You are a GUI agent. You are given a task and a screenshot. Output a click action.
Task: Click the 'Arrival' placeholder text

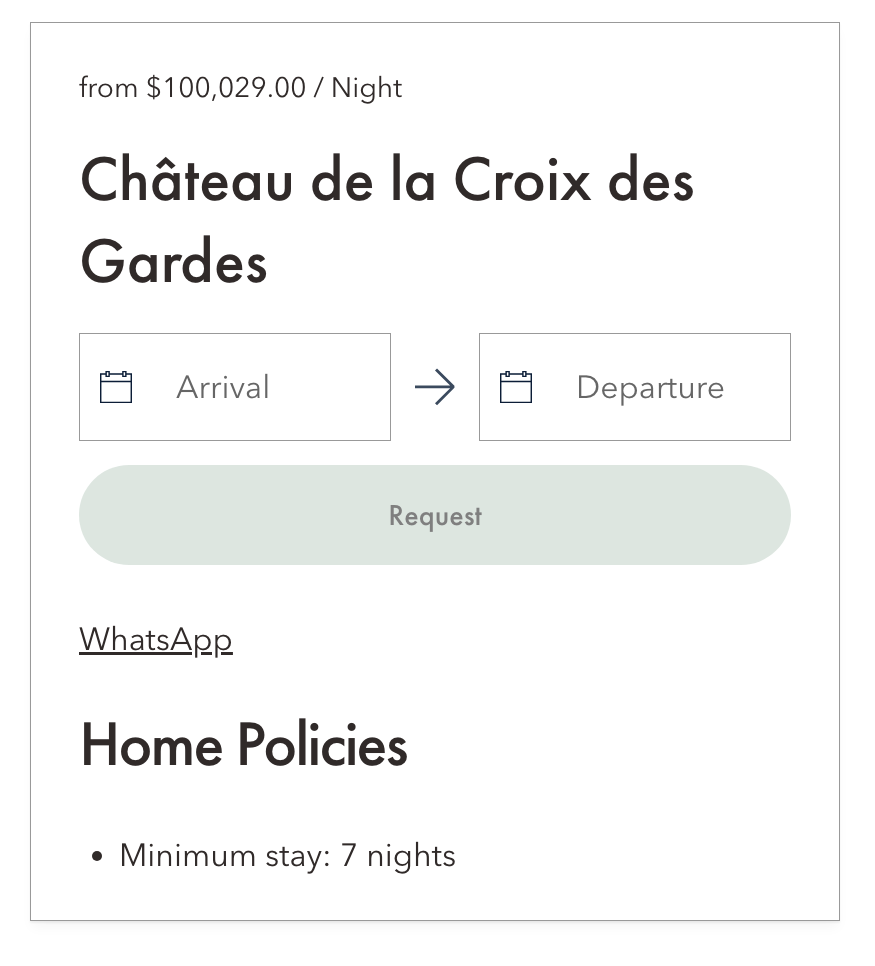click(x=223, y=387)
